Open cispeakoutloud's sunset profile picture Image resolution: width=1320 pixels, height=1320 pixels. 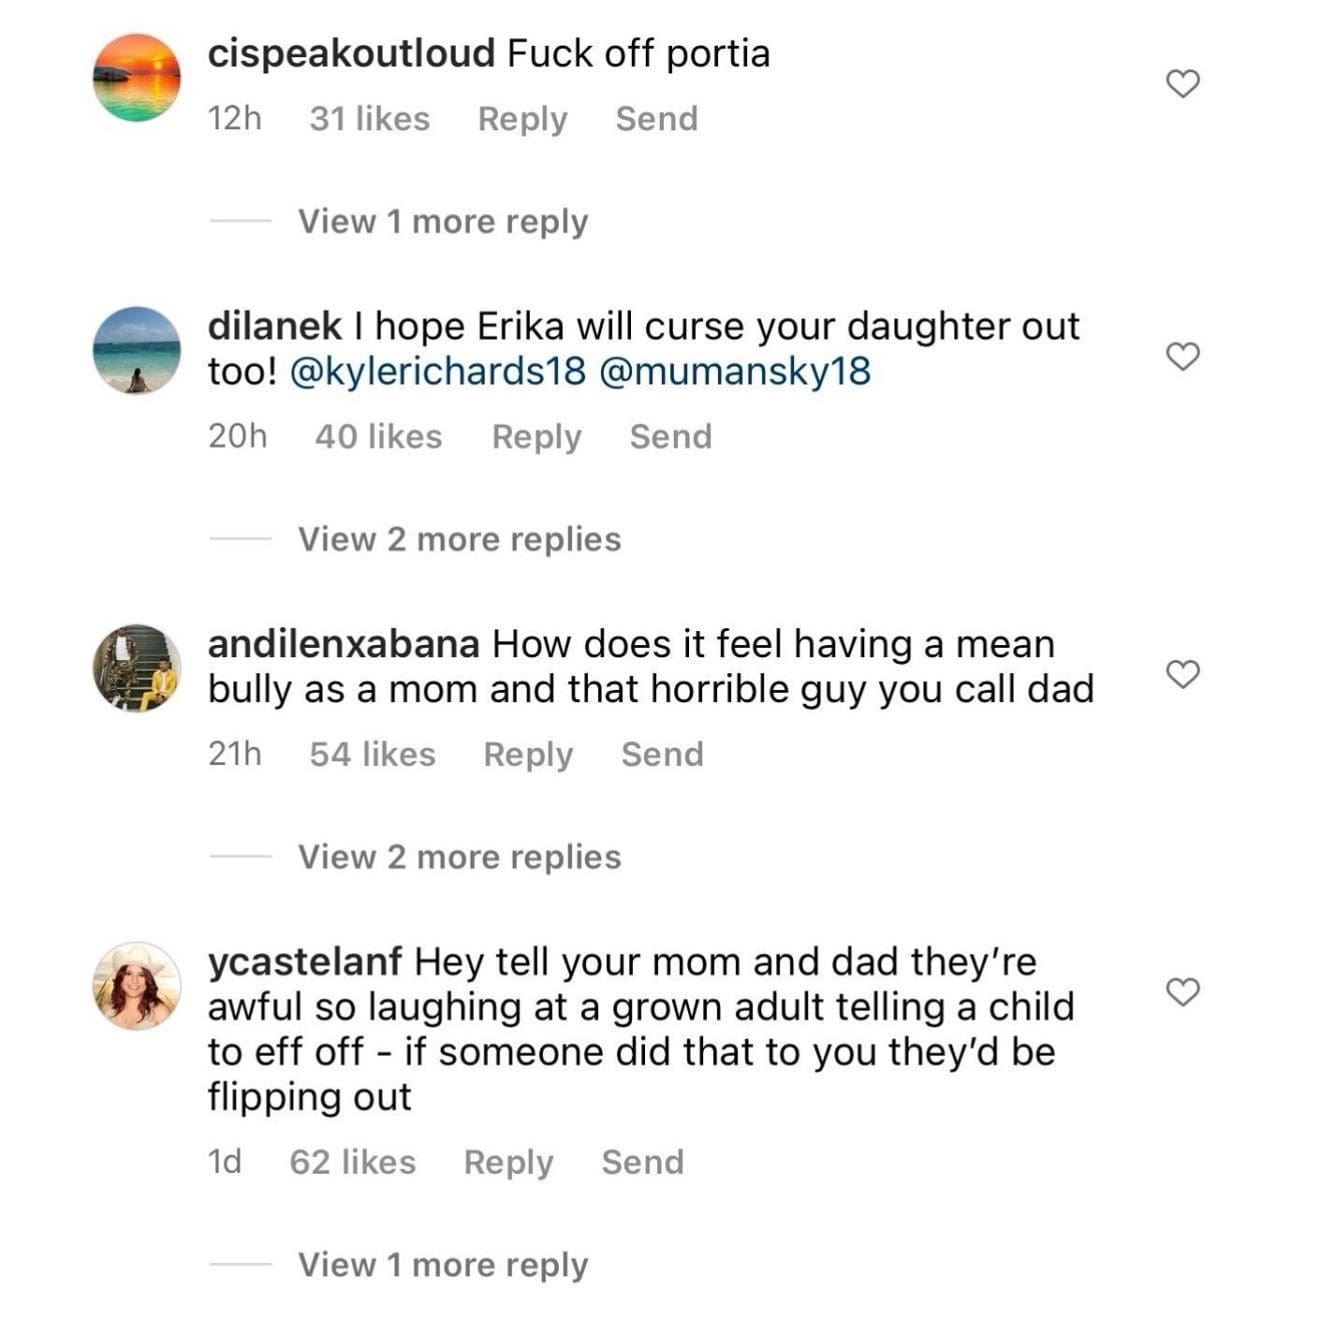(137, 78)
